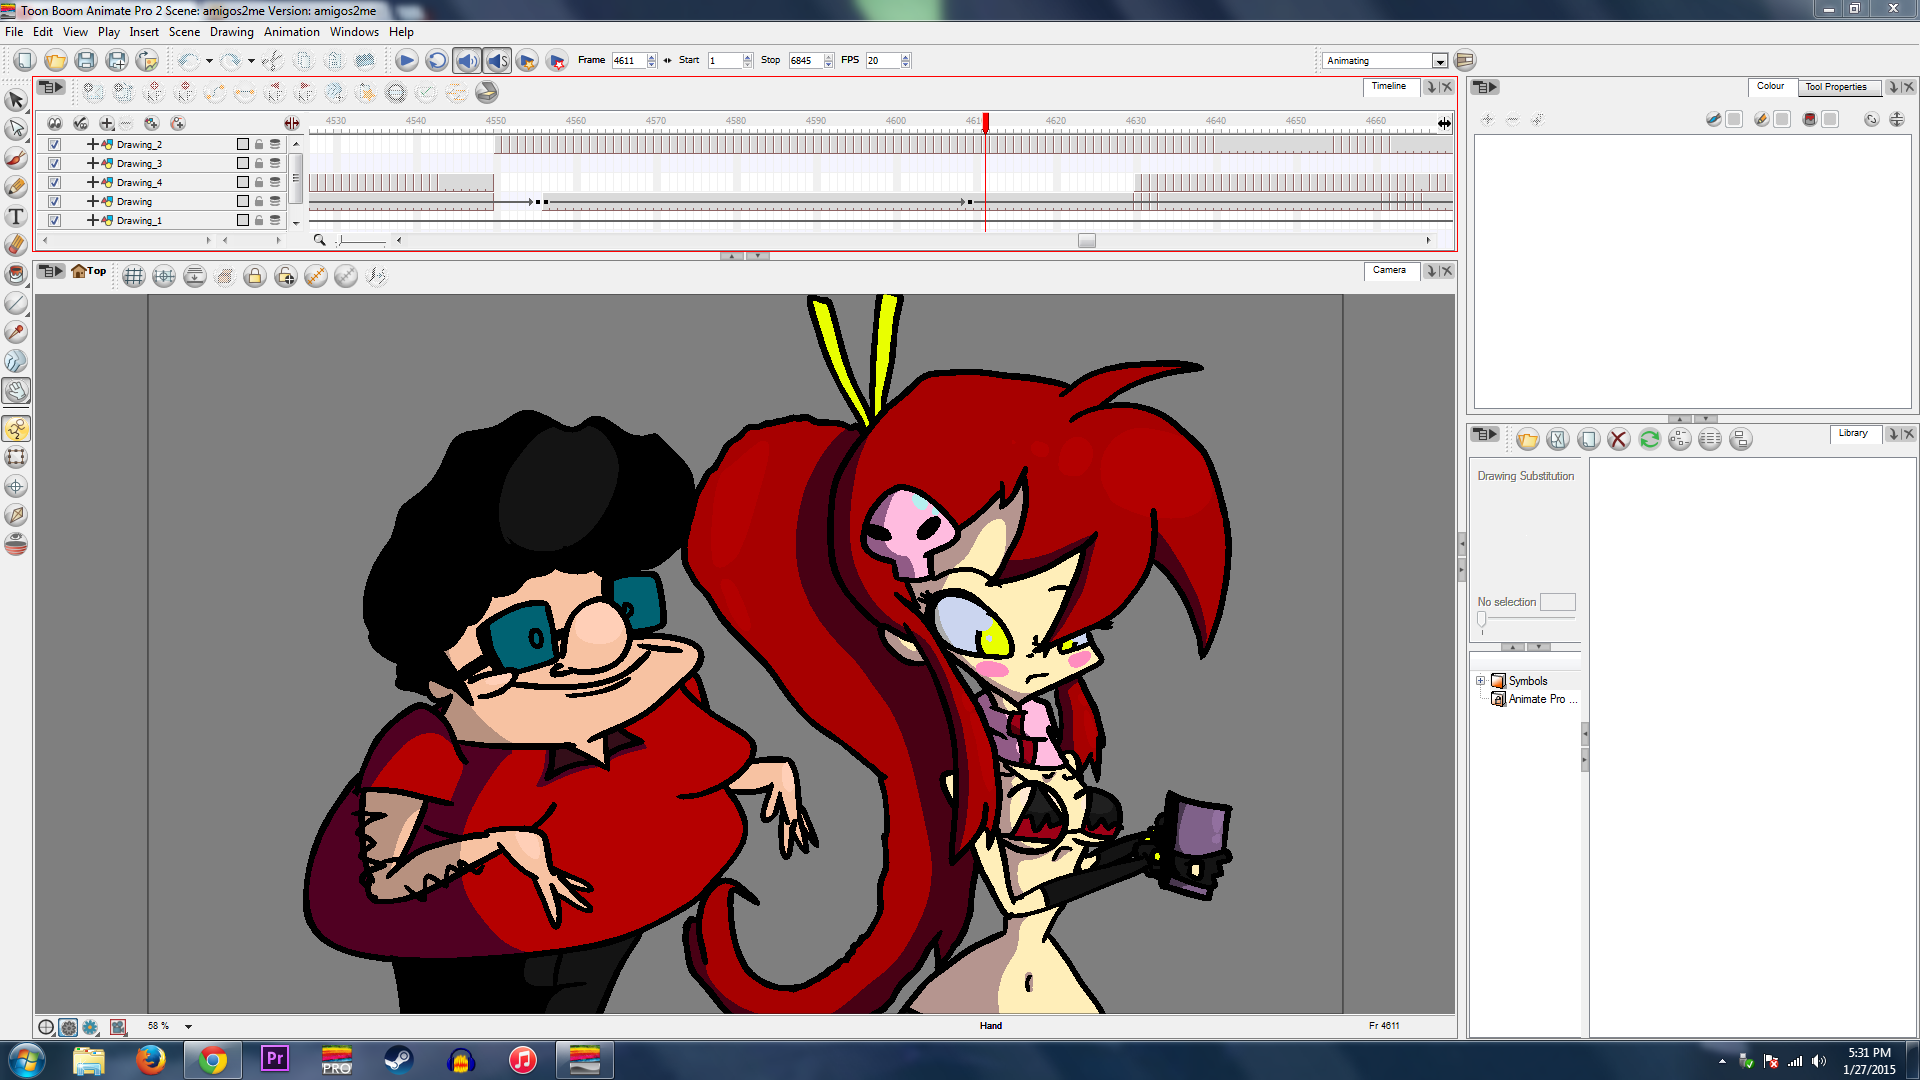Toggle the Sound Scrubbing button
The image size is (1920, 1080).
click(497, 60)
